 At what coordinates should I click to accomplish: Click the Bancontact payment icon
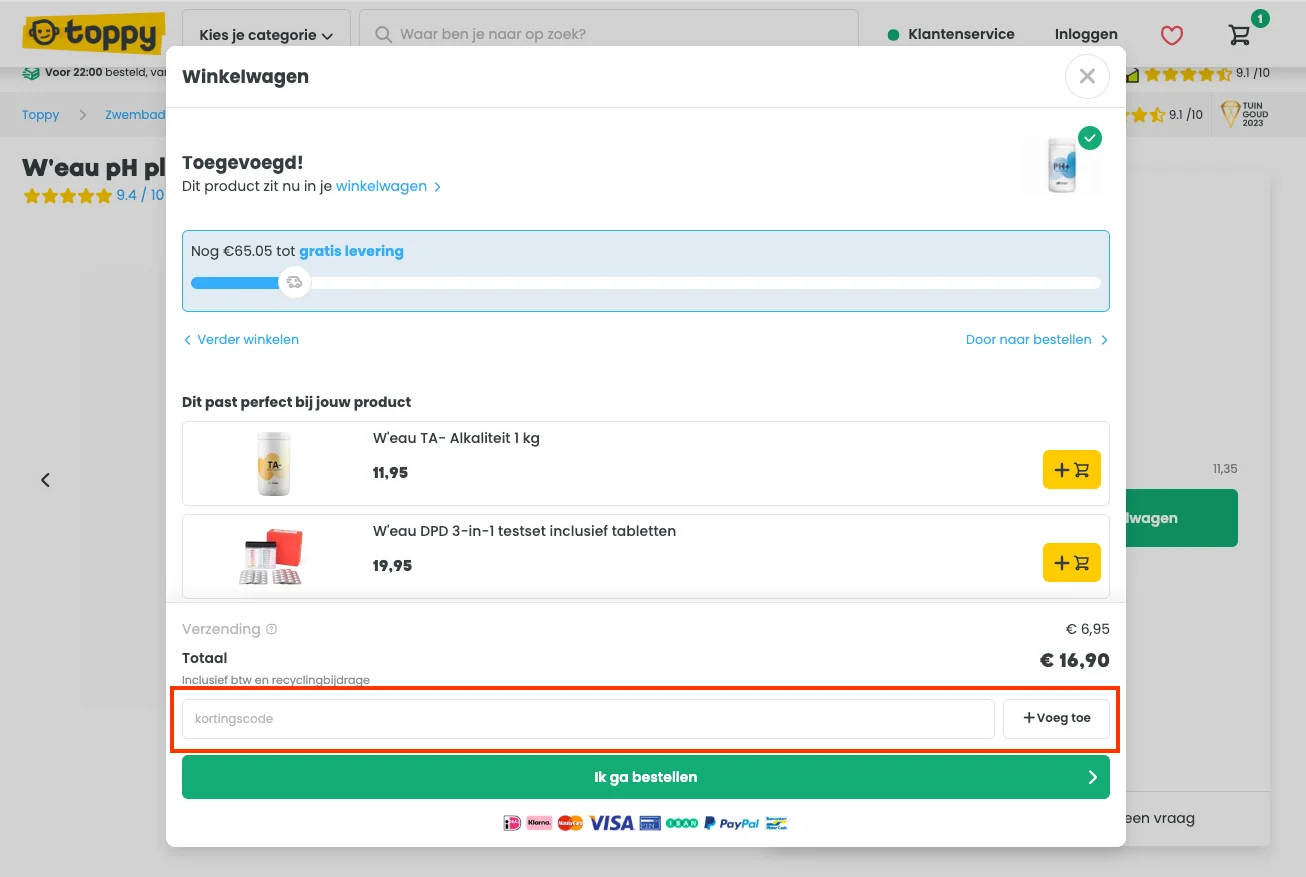[x=777, y=823]
